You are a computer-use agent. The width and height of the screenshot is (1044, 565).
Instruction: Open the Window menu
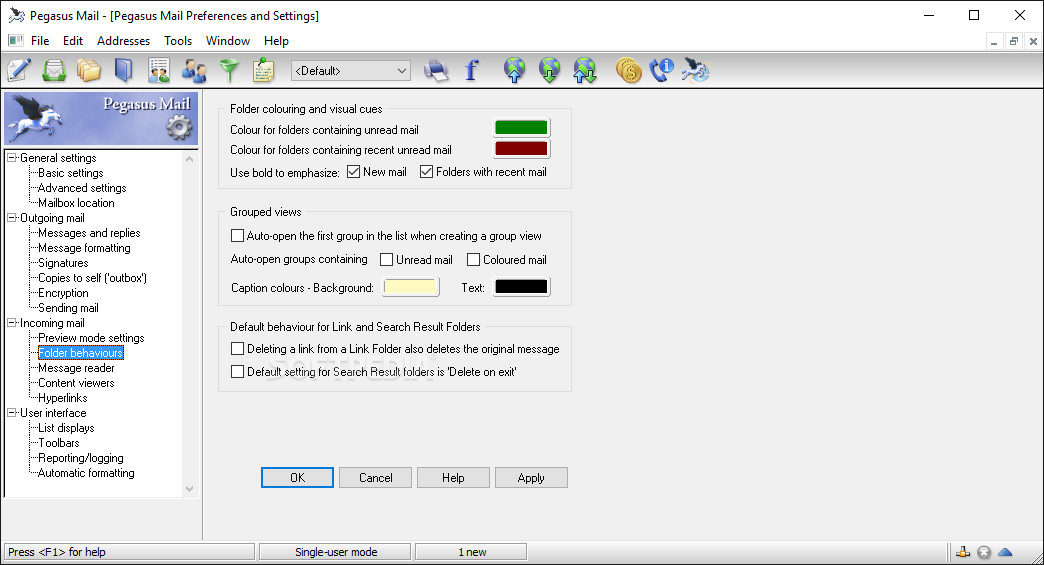click(x=228, y=41)
